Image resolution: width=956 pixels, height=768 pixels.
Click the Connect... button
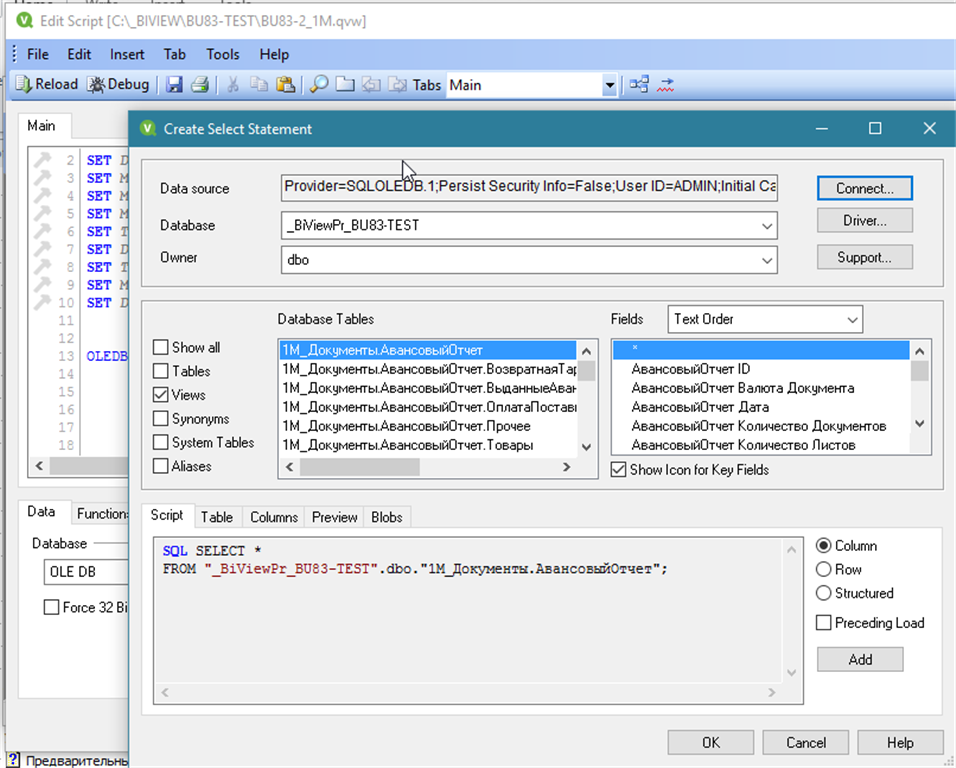865,188
